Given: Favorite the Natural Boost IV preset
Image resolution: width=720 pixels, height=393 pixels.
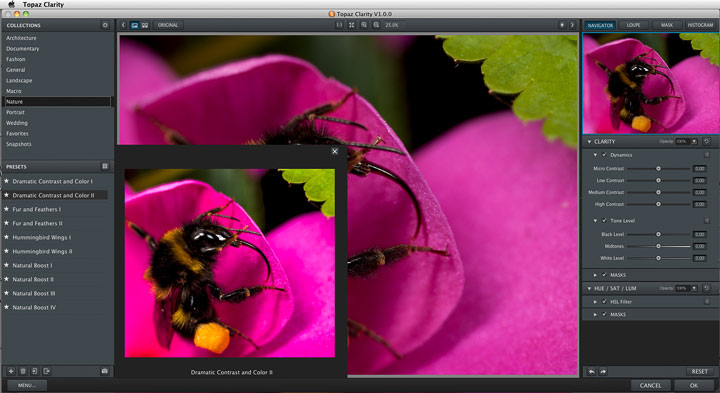Looking at the screenshot, I should pos(6,307).
